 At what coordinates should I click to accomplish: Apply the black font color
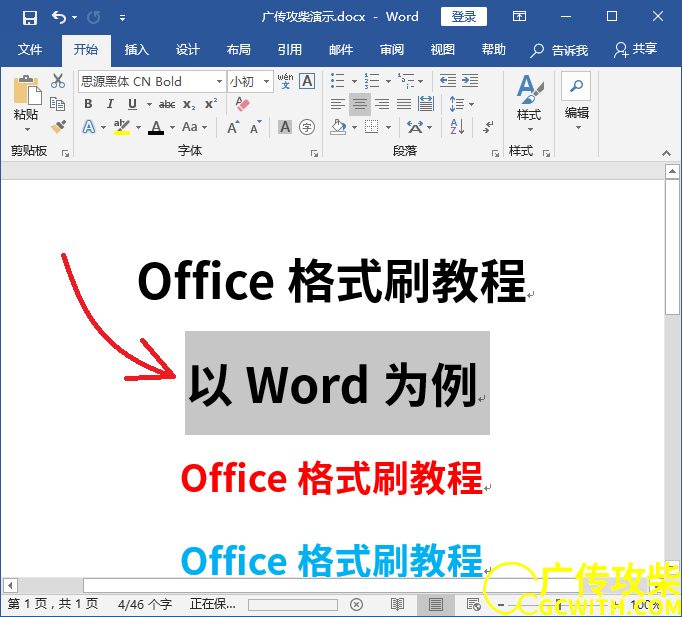click(156, 127)
